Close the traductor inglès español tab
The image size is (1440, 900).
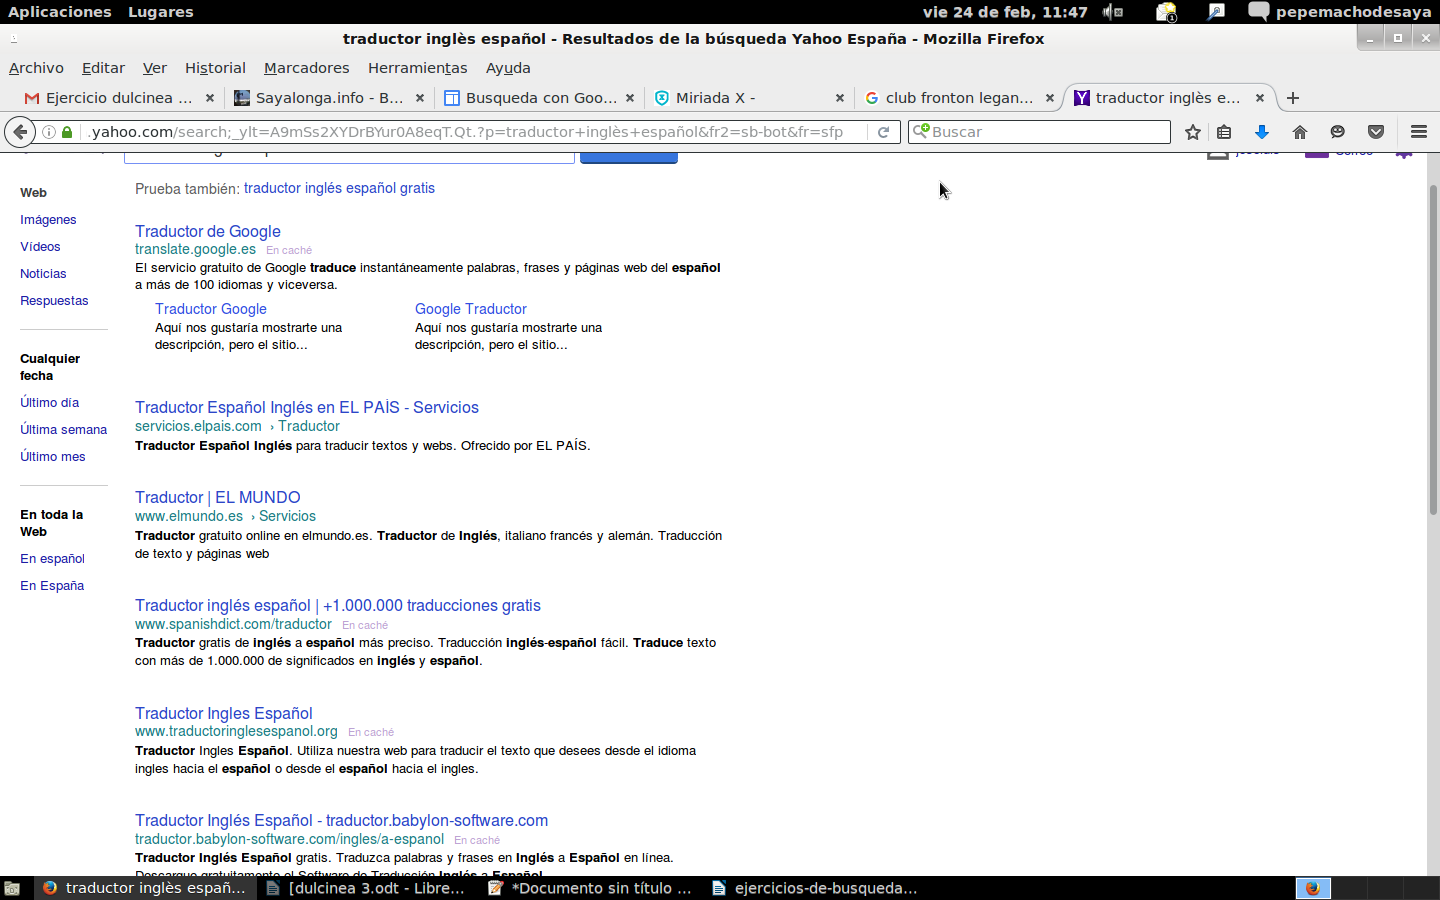point(1260,98)
